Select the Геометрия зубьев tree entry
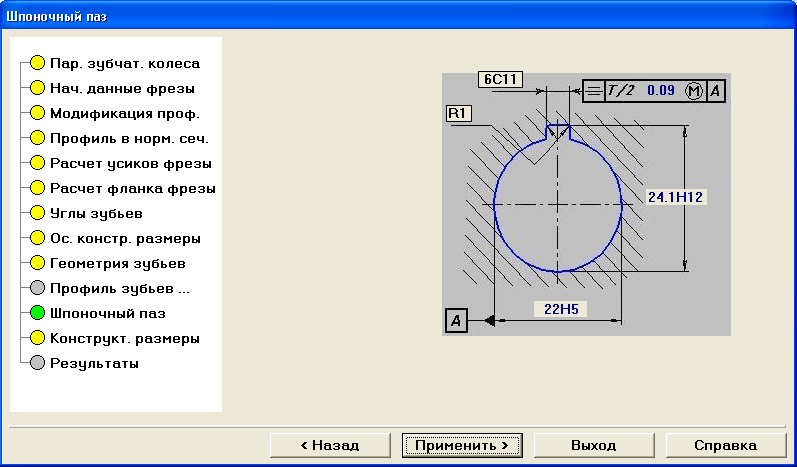 pos(117,264)
